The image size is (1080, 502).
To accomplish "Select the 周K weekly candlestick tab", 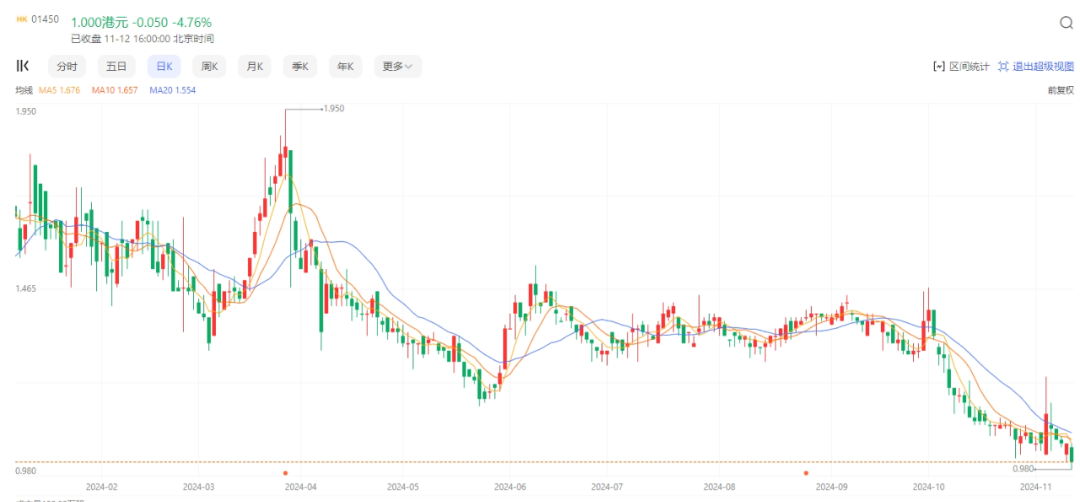I will [x=209, y=67].
